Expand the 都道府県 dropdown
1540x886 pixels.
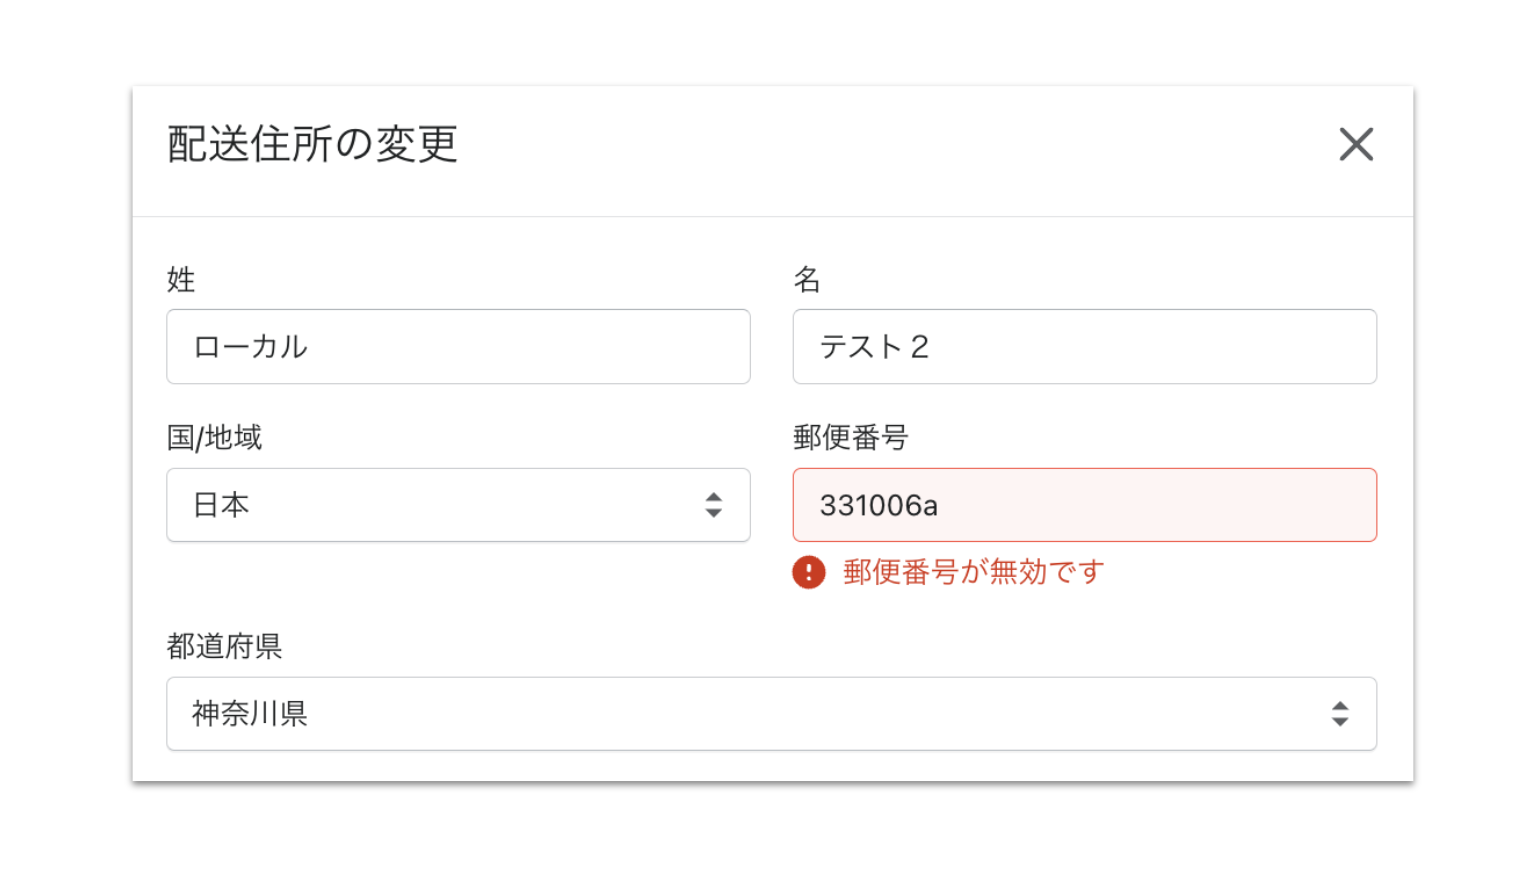pos(770,714)
